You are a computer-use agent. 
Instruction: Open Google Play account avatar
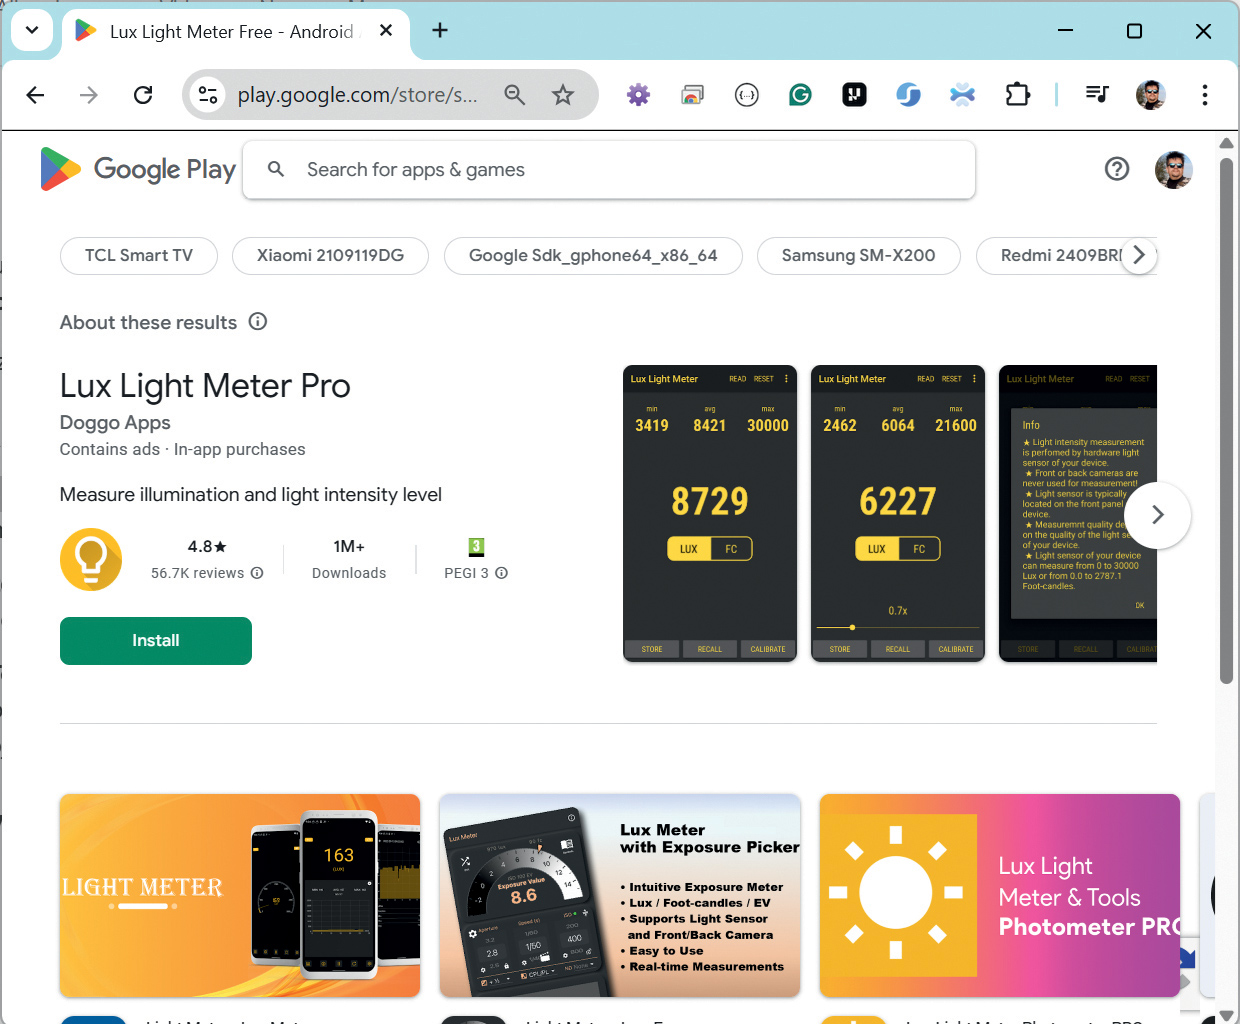(x=1174, y=170)
